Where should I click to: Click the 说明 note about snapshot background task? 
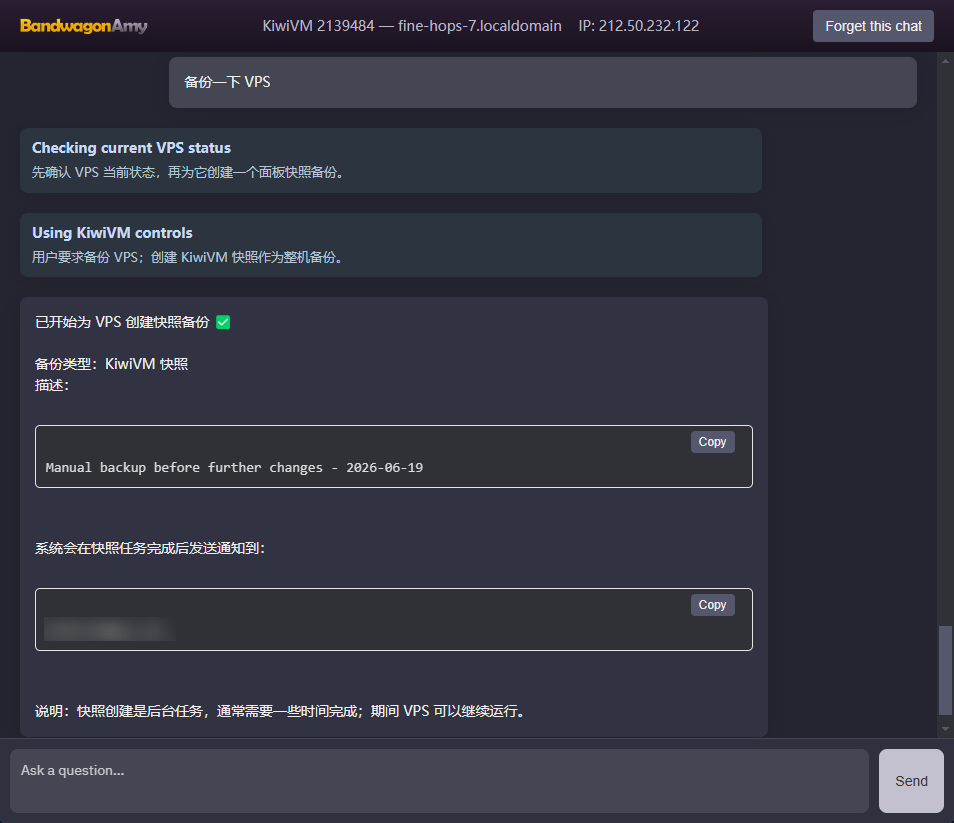point(281,711)
